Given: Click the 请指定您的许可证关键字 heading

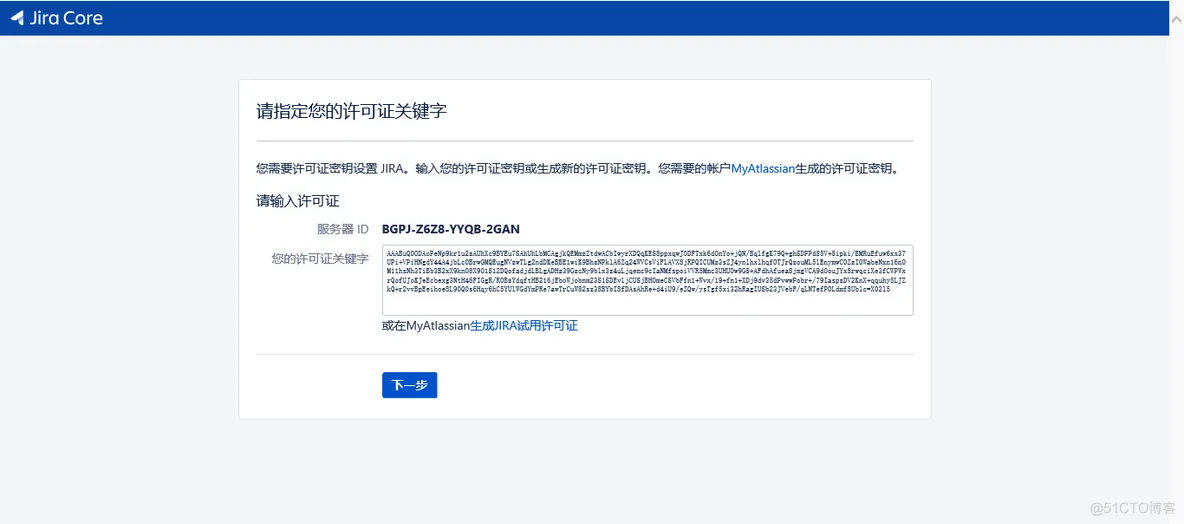Looking at the screenshot, I should tap(352, 112).
